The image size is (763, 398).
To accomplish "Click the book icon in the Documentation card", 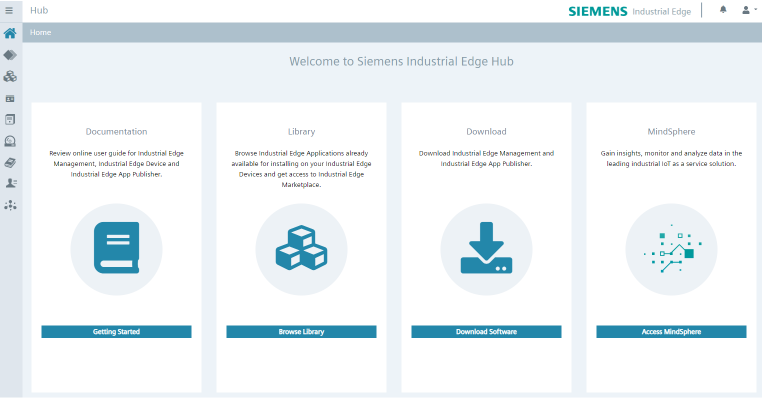I will pyautogui.click(x=116, y=248).
